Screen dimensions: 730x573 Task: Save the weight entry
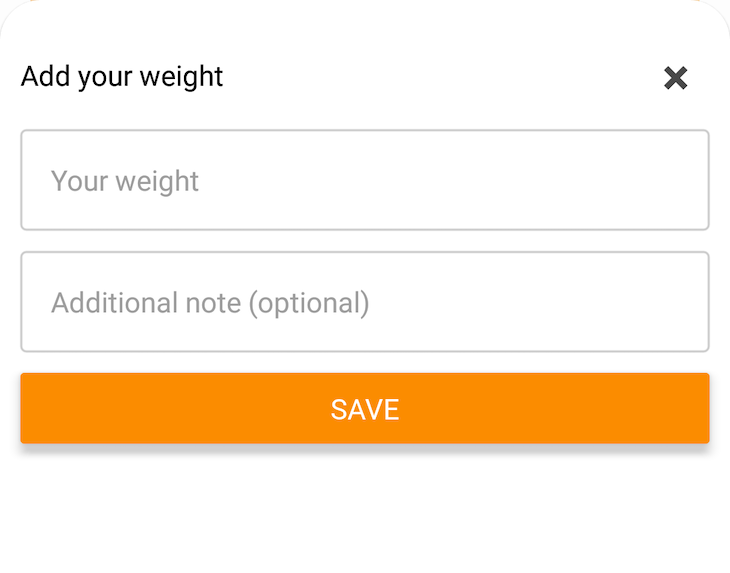[x=365, y=408]
